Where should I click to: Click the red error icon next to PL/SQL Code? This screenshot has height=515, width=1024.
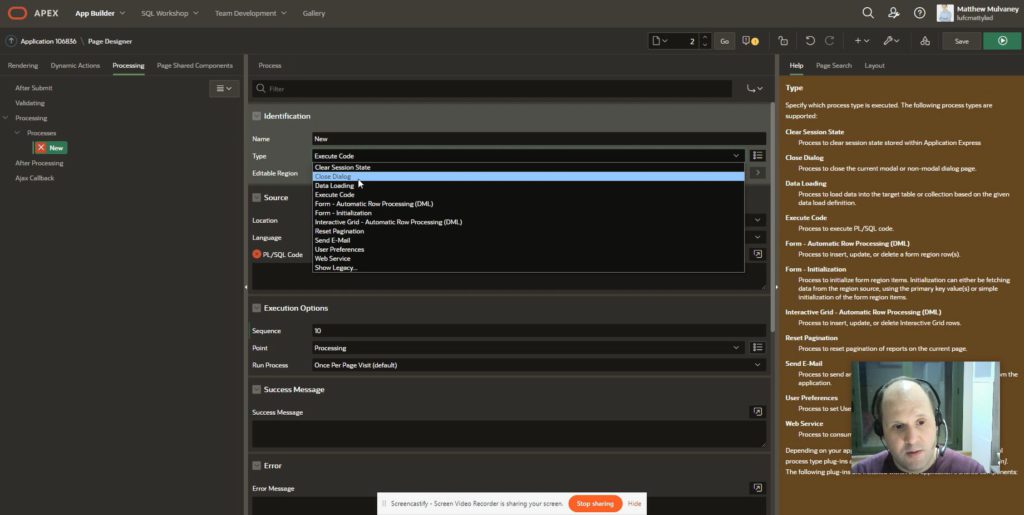[257, 254]
